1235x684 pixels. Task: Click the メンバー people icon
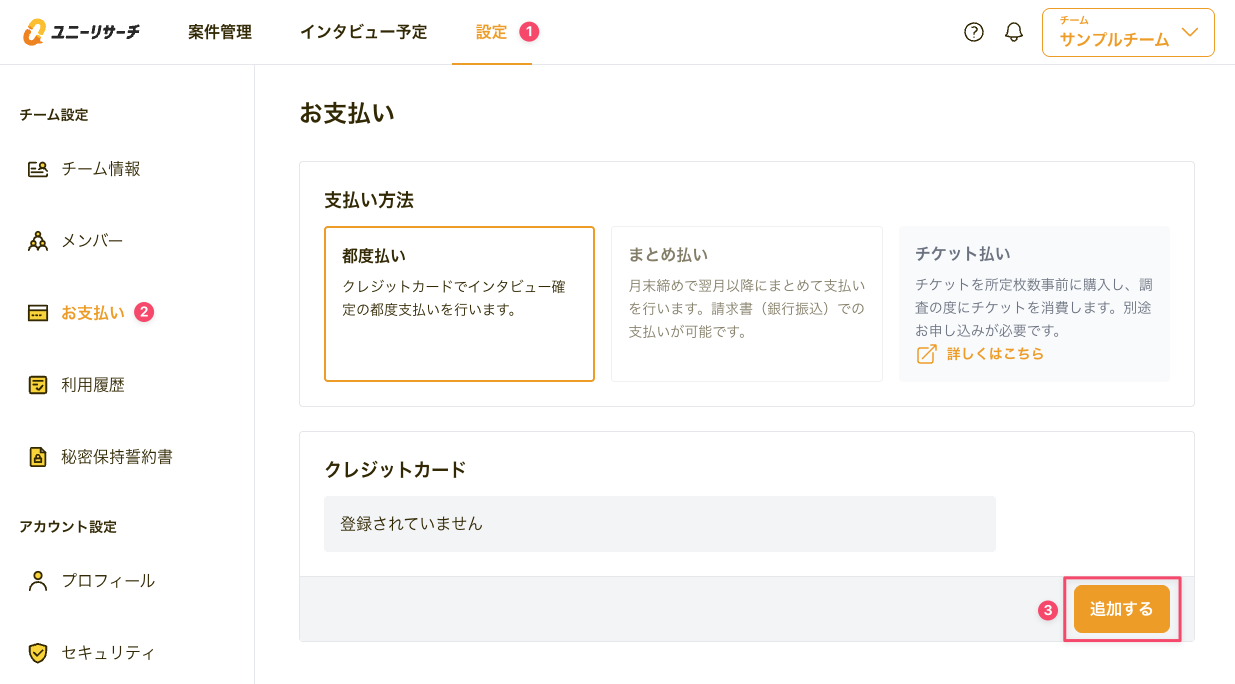38,241
